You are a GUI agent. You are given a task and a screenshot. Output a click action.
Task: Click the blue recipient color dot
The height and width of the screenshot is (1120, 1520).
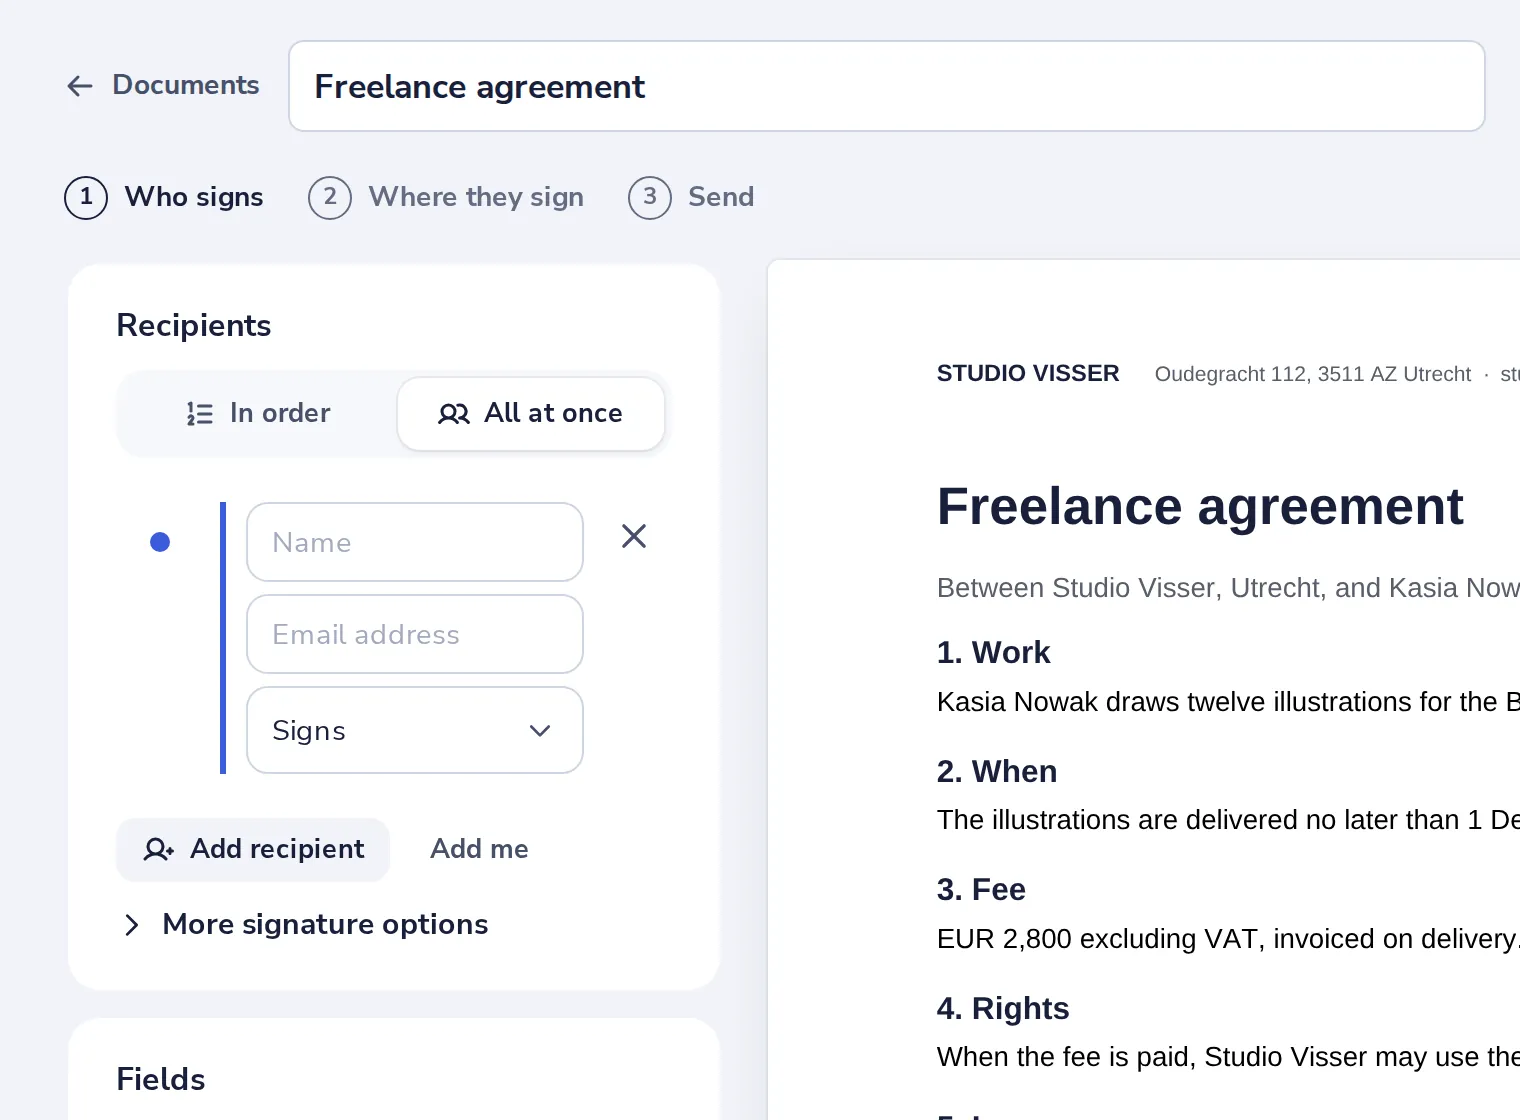[160, 542]
